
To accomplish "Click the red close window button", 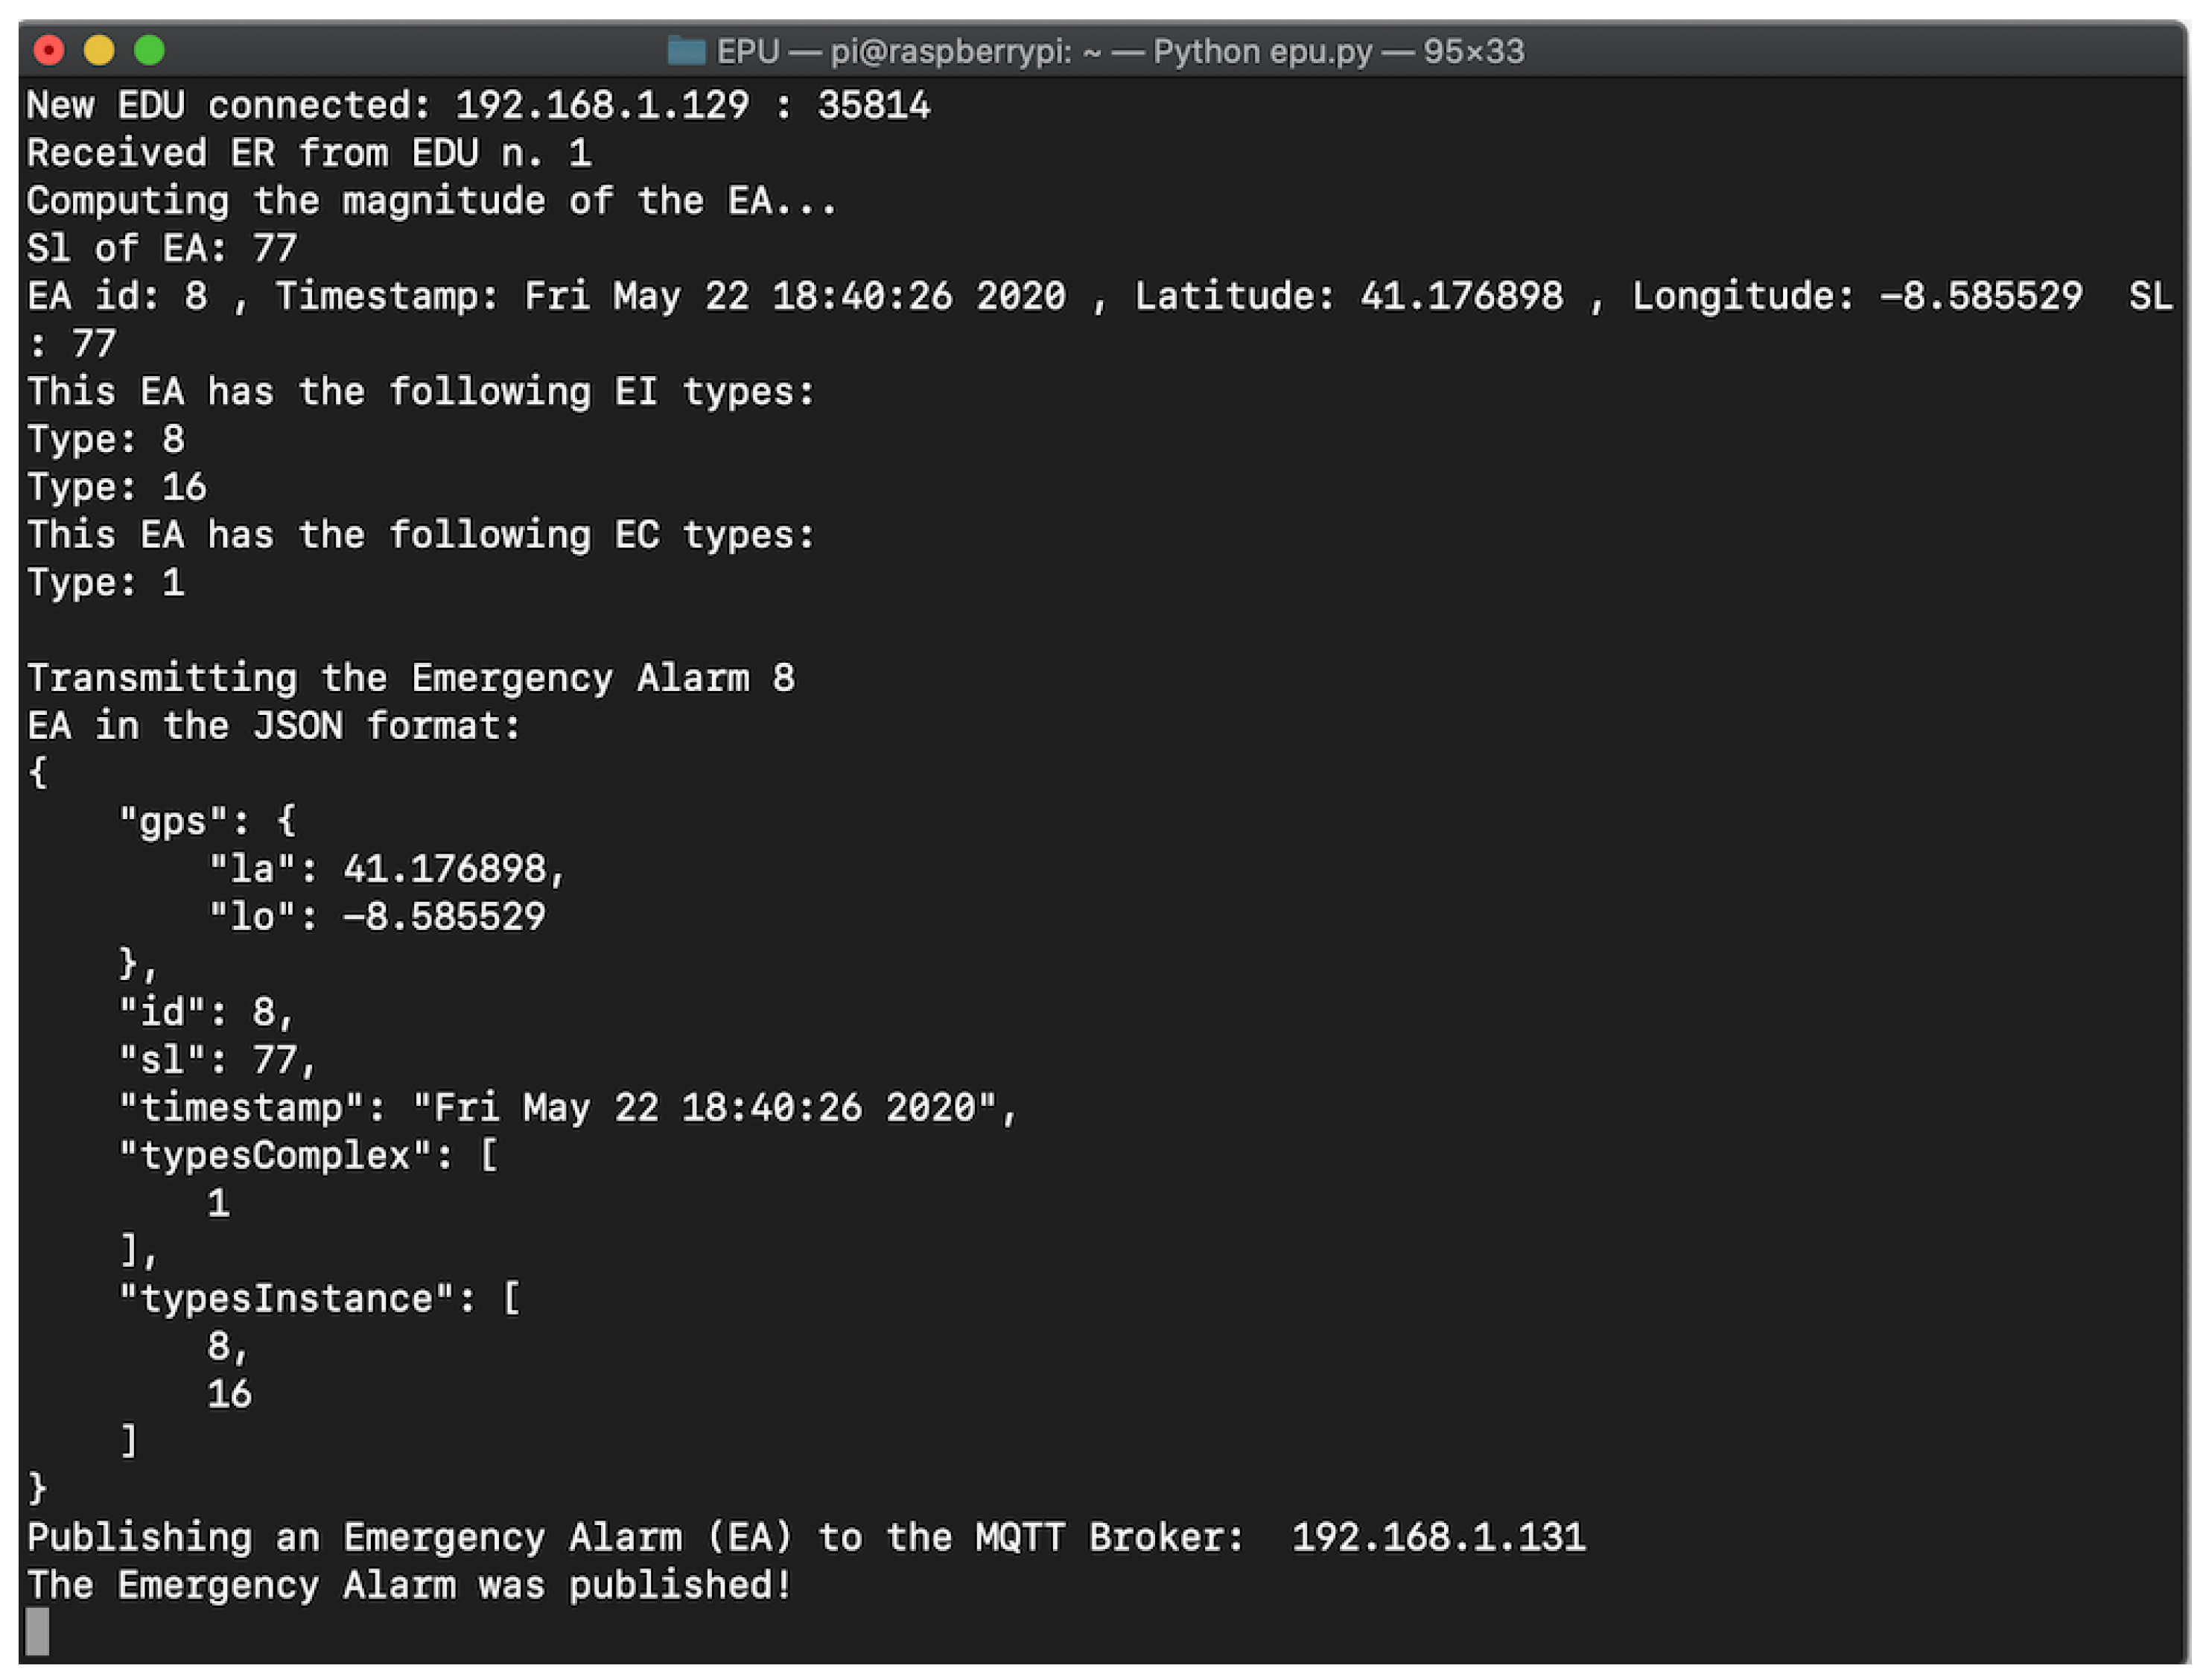I will pos(48,50).
